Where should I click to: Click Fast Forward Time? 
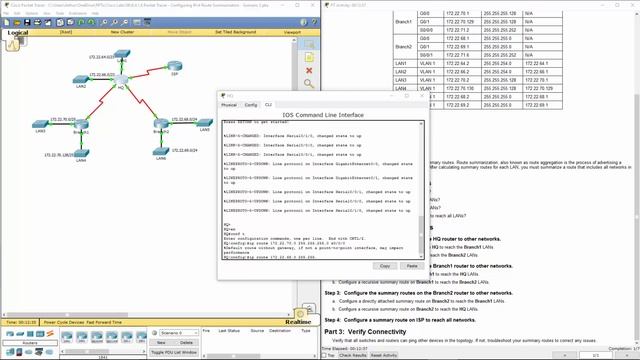tap(104, 322)
